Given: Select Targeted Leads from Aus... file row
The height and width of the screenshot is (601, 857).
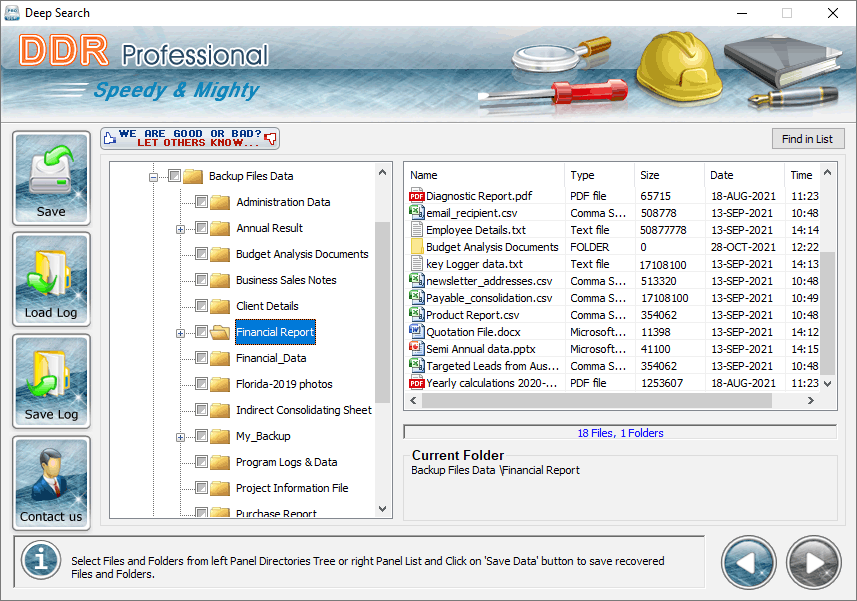Looking at the screenshot, I should coord(614,366).
